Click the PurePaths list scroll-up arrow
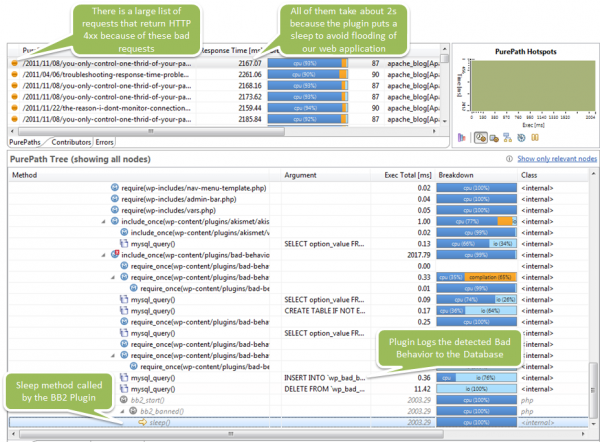 [445, 49]
